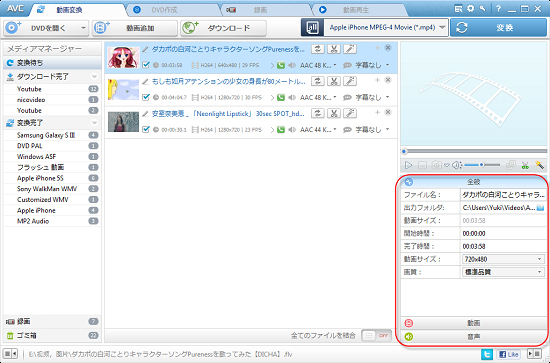Click the 動画追加 button
The width and height of the screenshot is (550, 363).
pos(135,28)
